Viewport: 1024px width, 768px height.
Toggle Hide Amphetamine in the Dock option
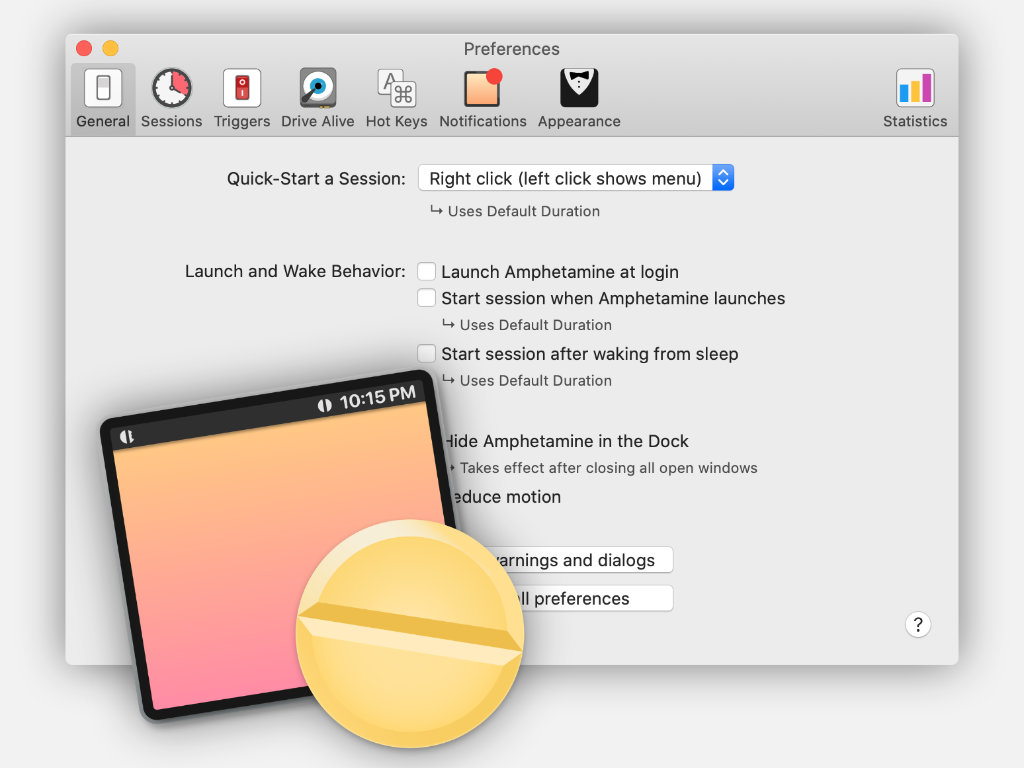tap(566, 441)
